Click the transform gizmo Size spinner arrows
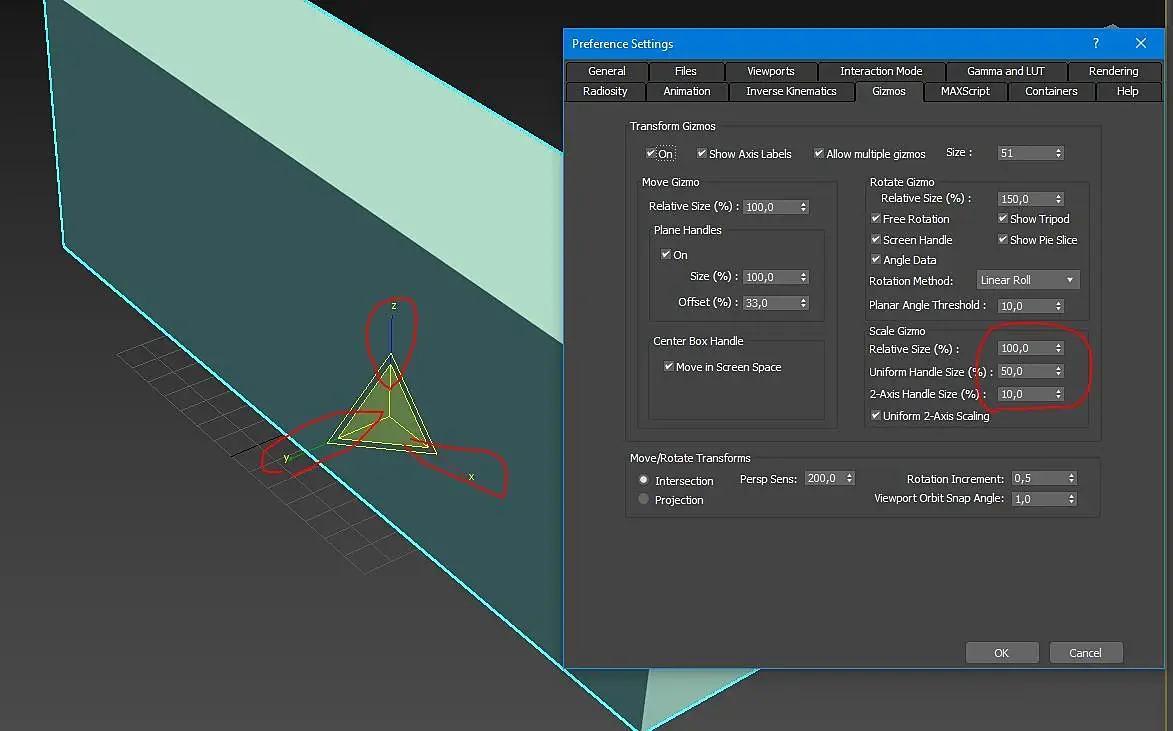Image resolution: width=1173 pixels, height=731 pixels. point(1058,153)
